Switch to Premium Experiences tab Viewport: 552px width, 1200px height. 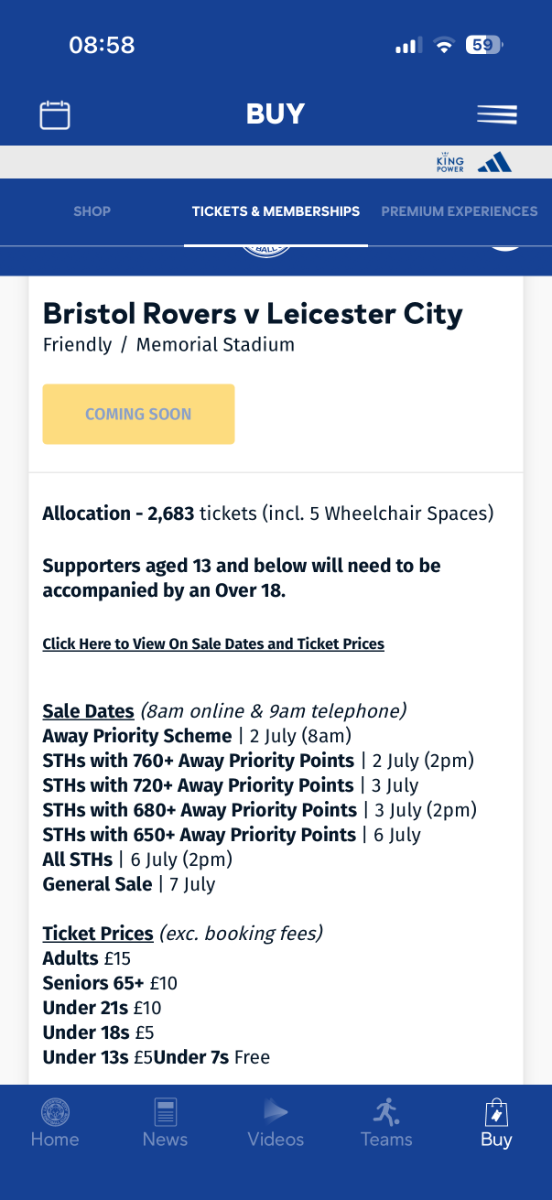click(459, 211)
